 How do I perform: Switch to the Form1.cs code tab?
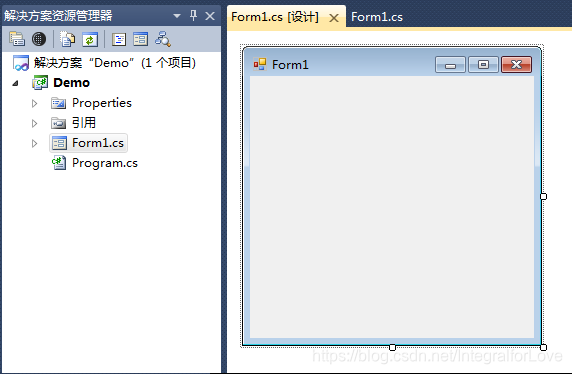pos(377,17)
